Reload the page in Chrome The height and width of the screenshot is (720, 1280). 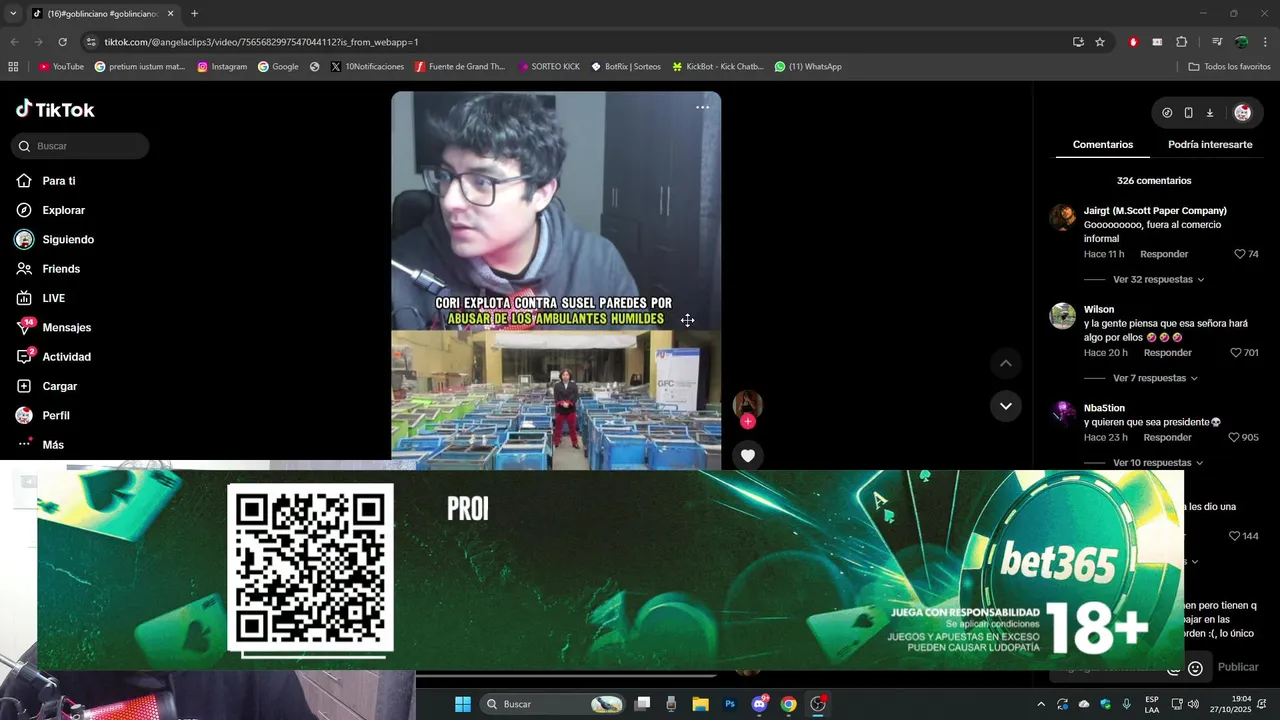click(62, 42)
